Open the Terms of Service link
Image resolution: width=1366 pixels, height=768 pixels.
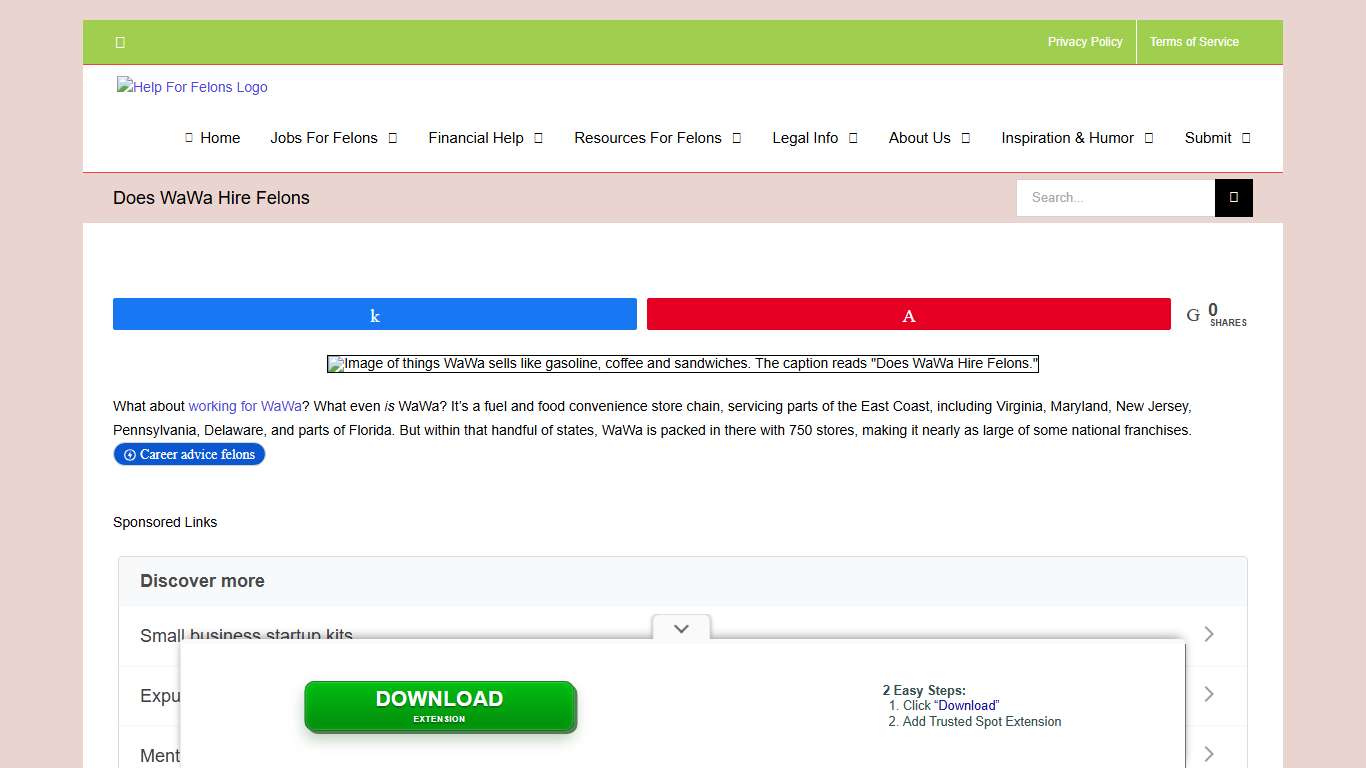pos(1193,42)
